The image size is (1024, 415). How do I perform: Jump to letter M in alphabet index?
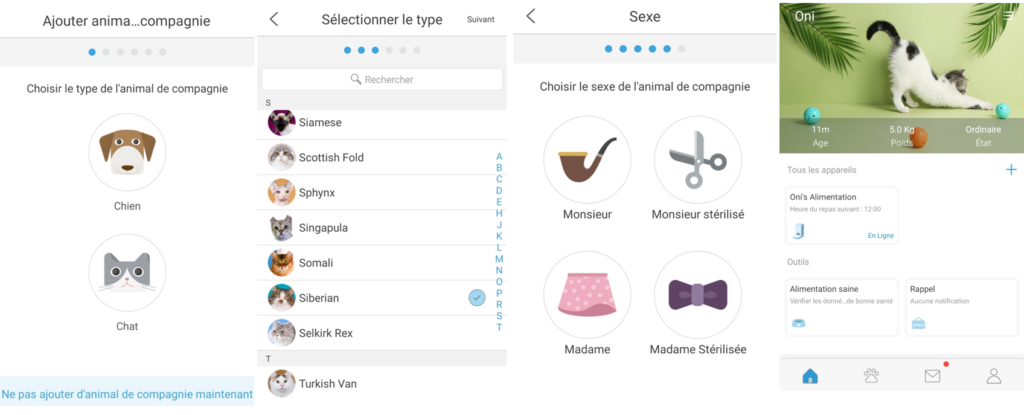click(499, 259)
